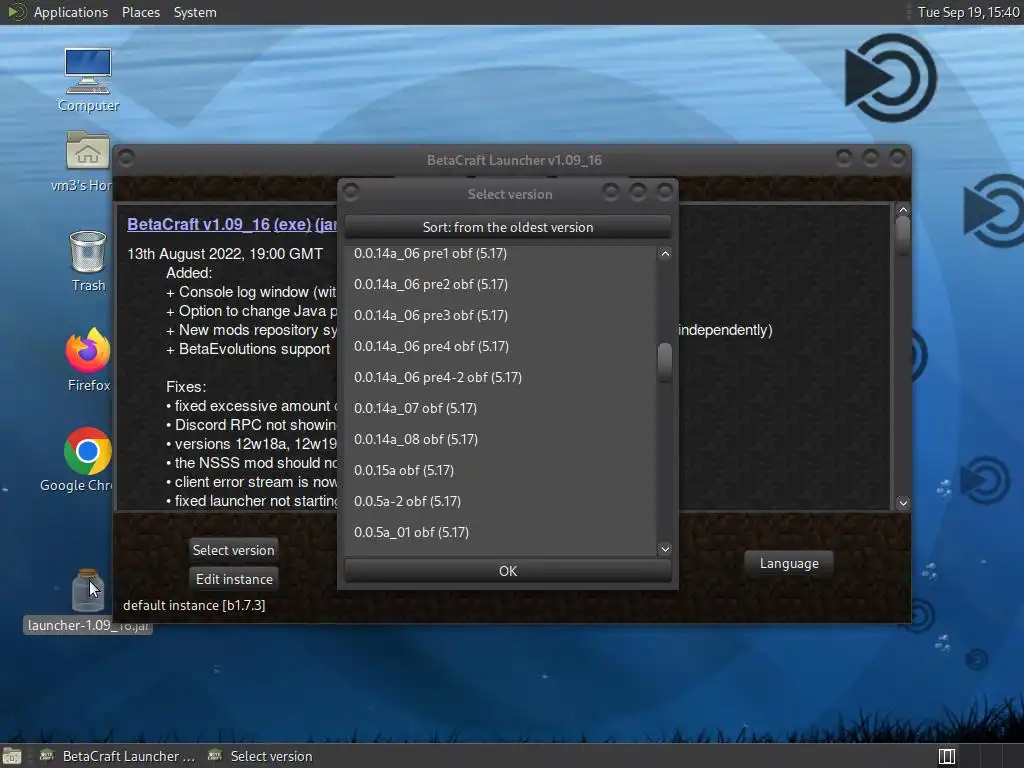Switch to BetaCraft Launcher taskbar entry
1024x768 pixels.
(x=118, y=756)
